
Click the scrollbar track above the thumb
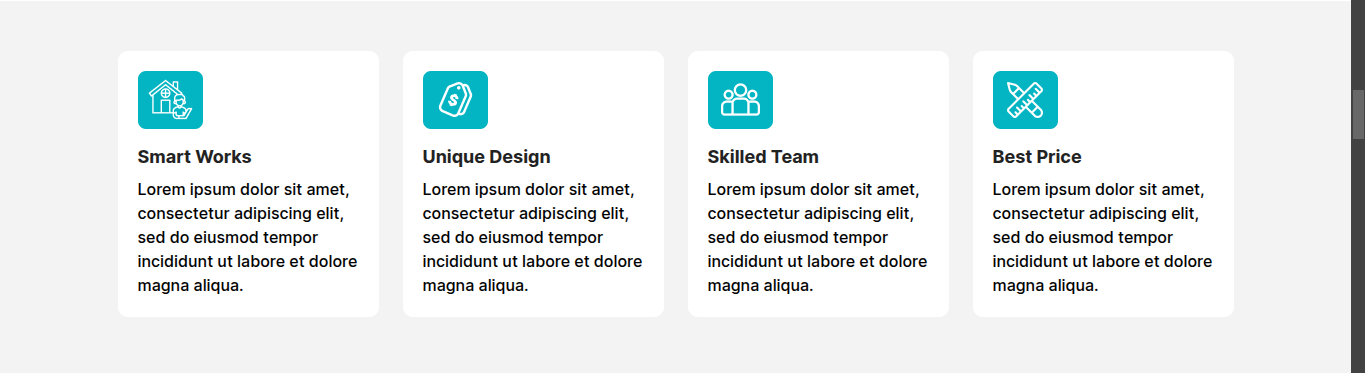click(x=1358, y=45)
